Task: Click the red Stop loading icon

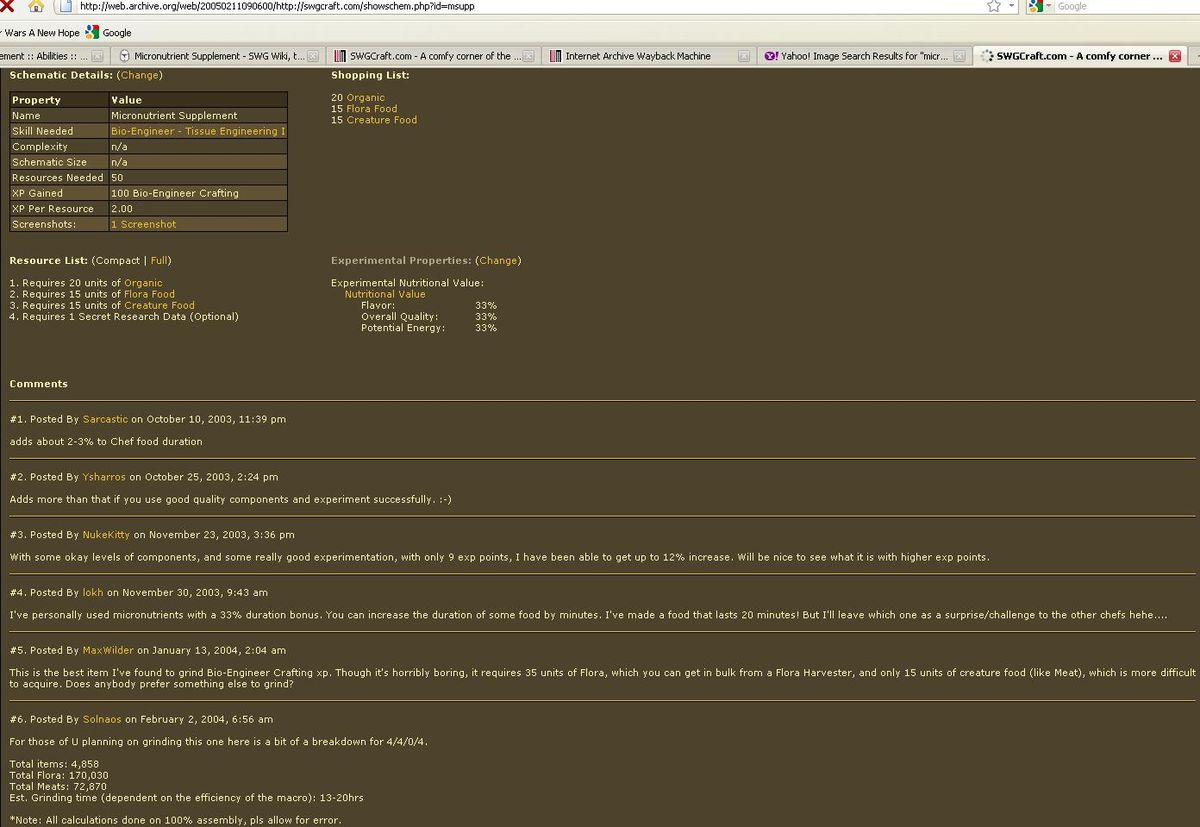Action: point(7,6)
